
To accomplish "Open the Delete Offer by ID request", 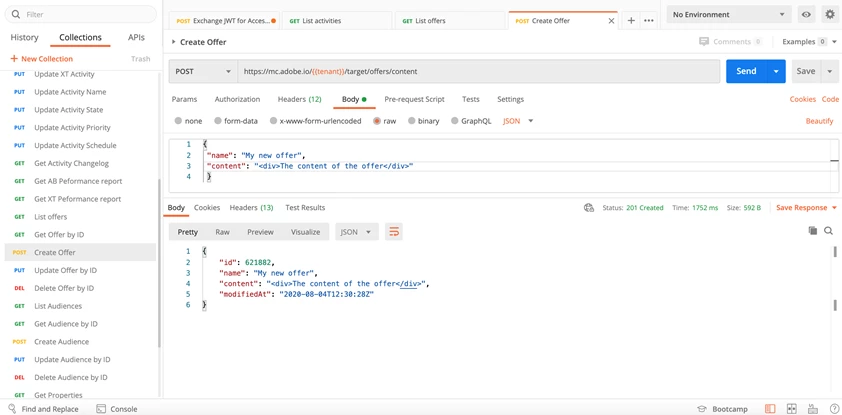I will tap(81, 288).
